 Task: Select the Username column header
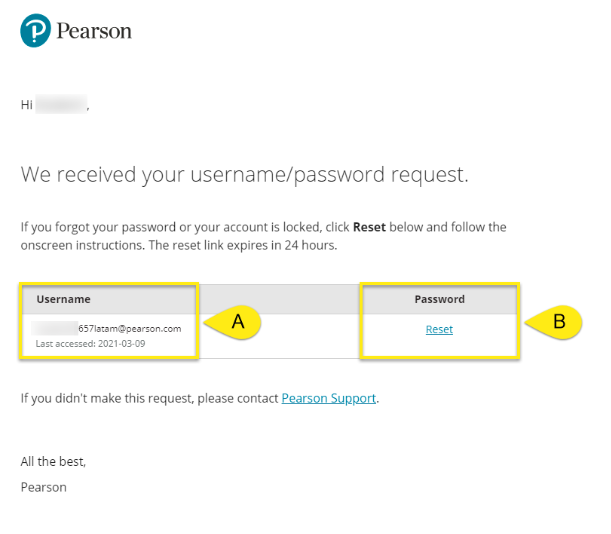[x=64, y=299]
